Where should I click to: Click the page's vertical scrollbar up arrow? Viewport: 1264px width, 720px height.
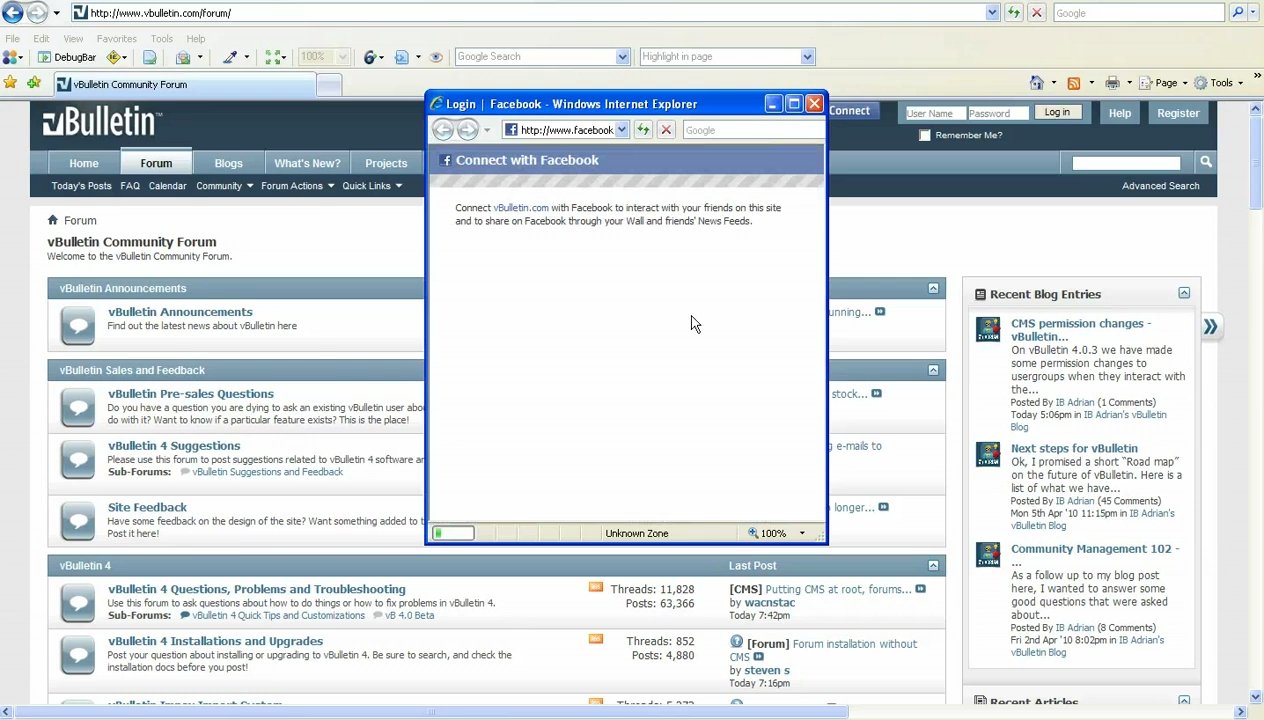1255,108
